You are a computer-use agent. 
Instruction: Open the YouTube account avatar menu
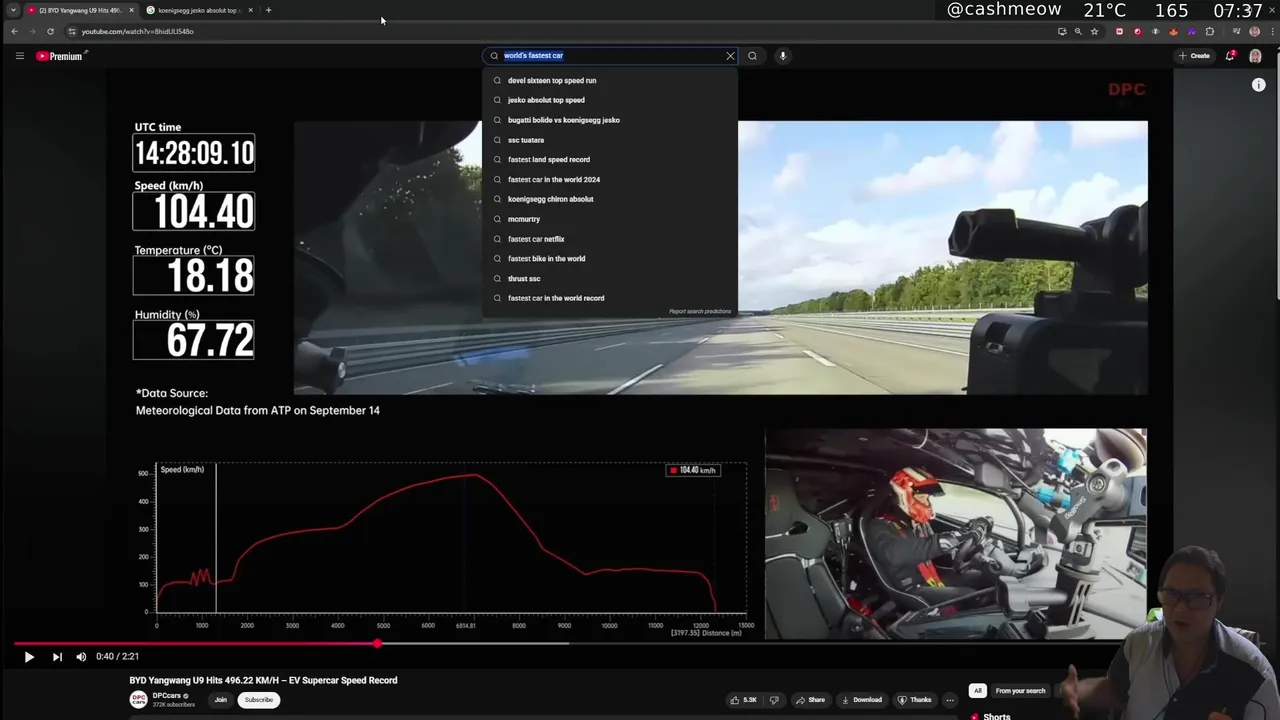(1255, 56)
